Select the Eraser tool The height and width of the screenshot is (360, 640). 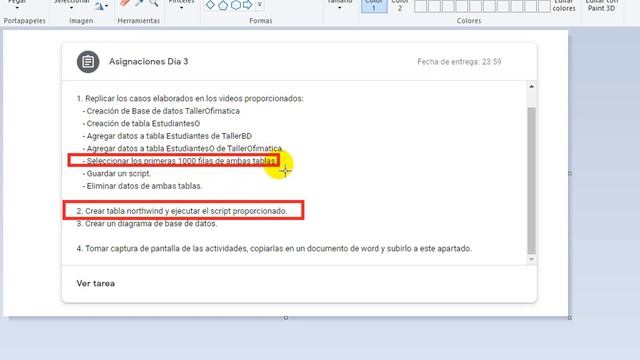[x=125, y=3]
